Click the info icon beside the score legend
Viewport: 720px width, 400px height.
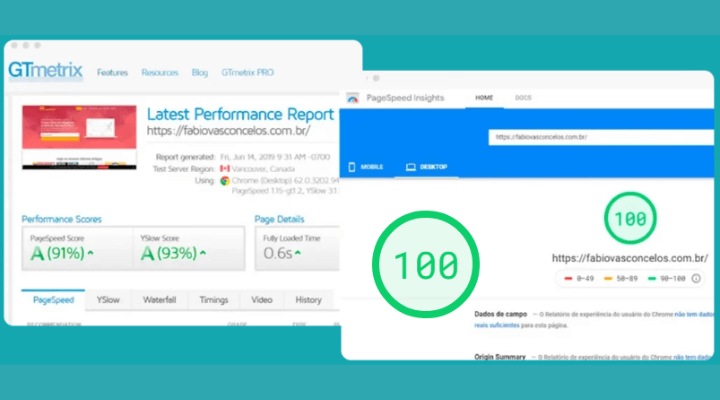click(x=696, y=278)
